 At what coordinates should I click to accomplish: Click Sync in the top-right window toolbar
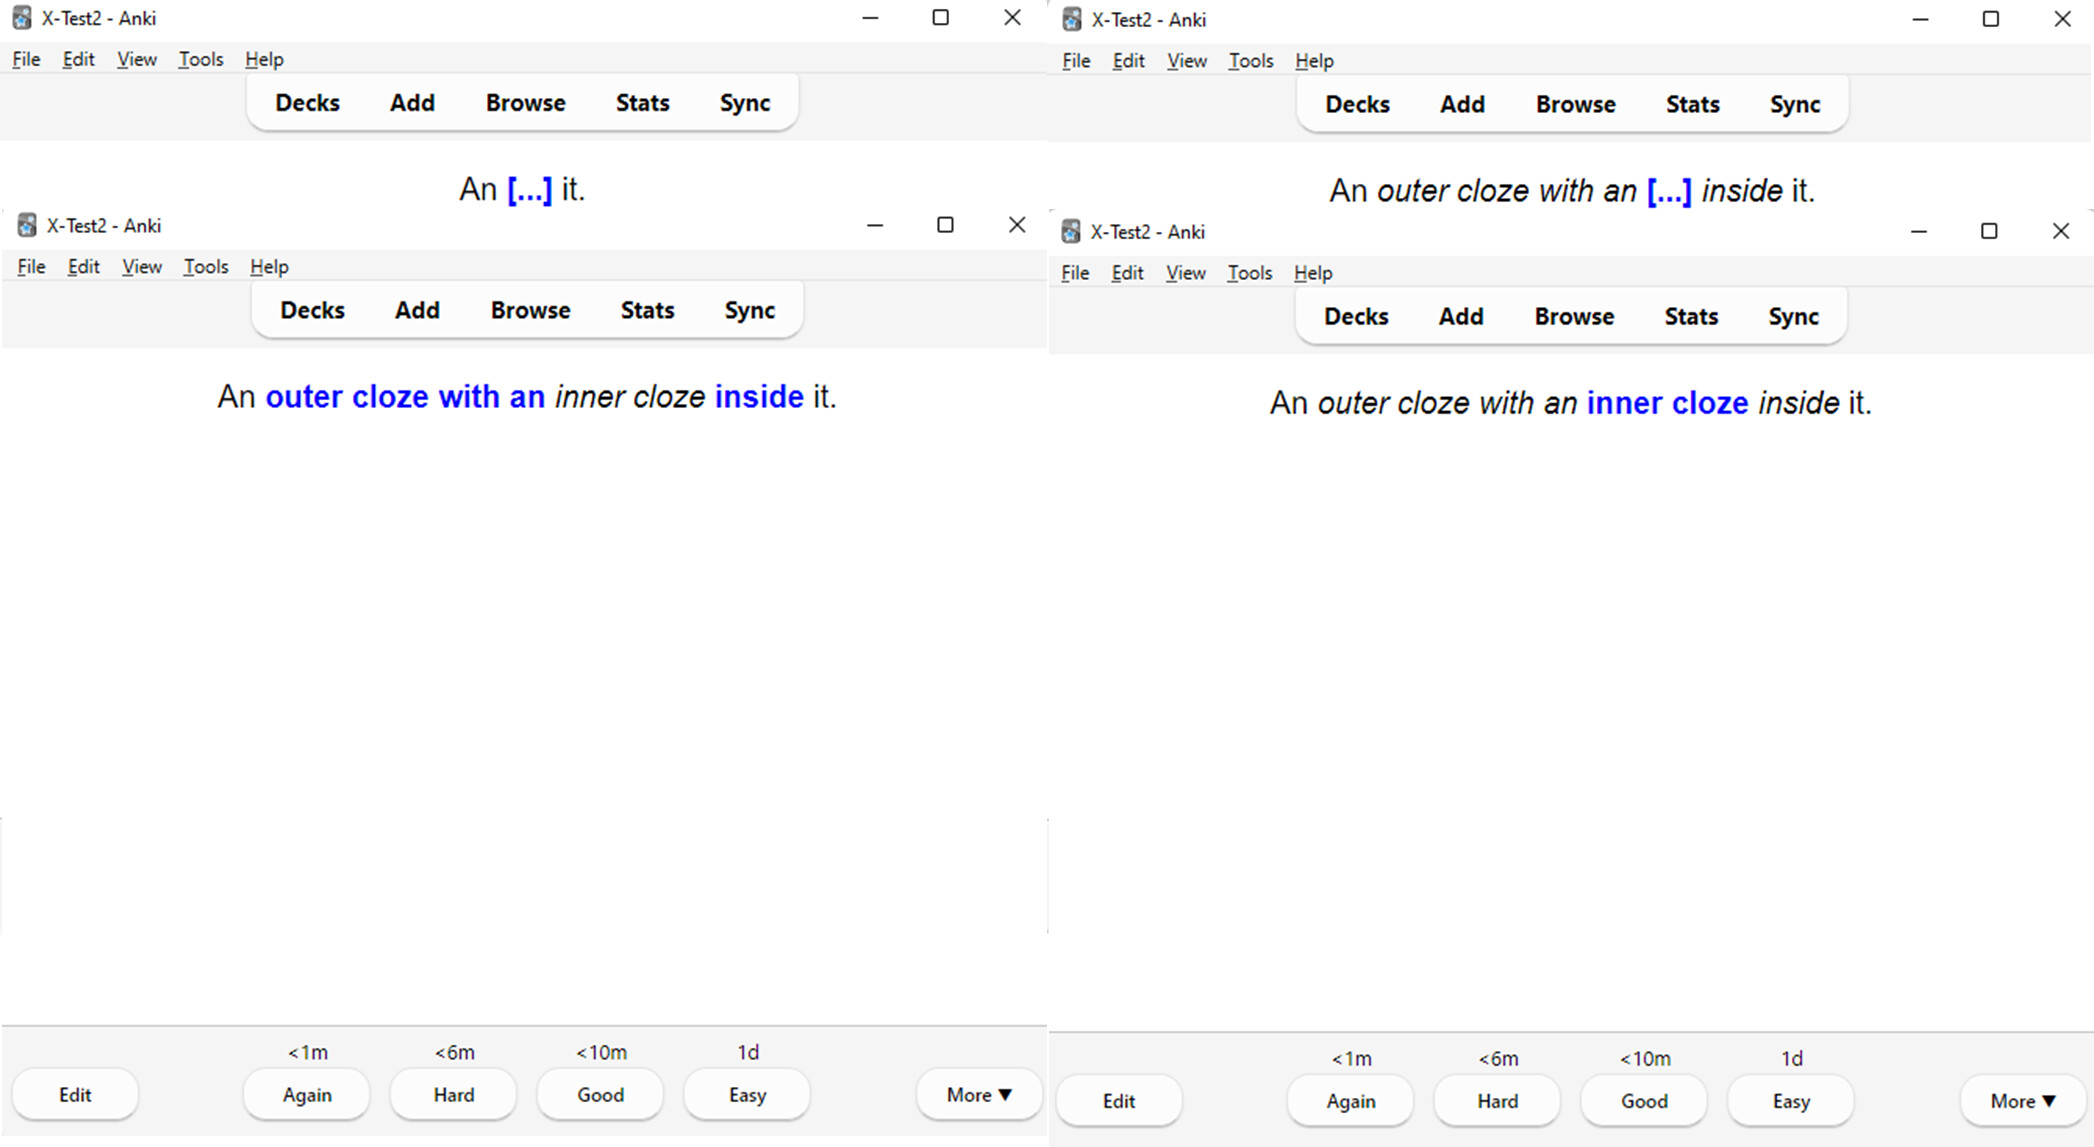[x=1794, y=105]
